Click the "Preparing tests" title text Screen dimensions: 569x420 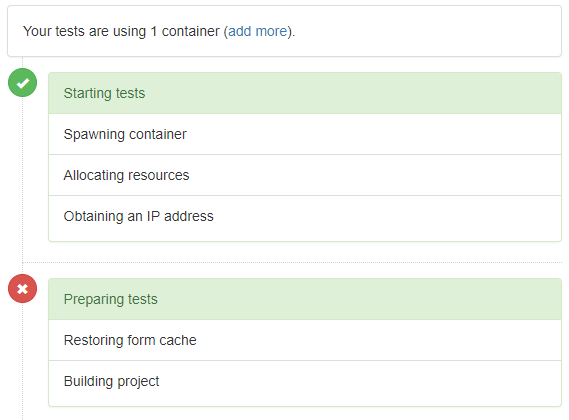(x=111, y=299)
